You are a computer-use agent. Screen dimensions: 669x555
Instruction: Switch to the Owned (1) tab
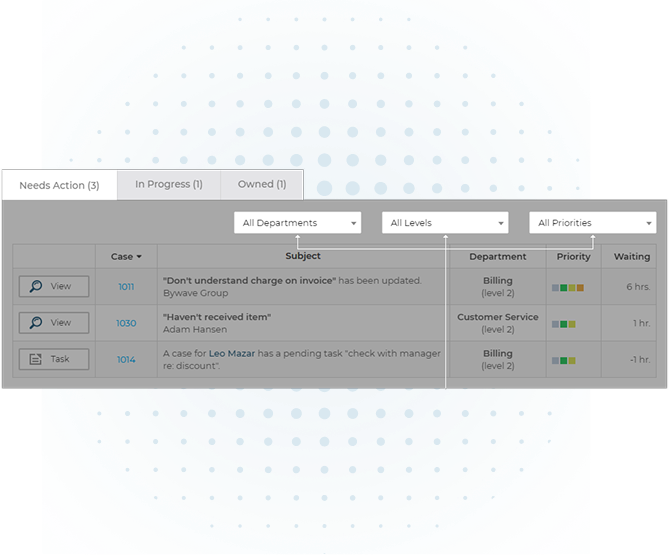(x=262, y=184)
